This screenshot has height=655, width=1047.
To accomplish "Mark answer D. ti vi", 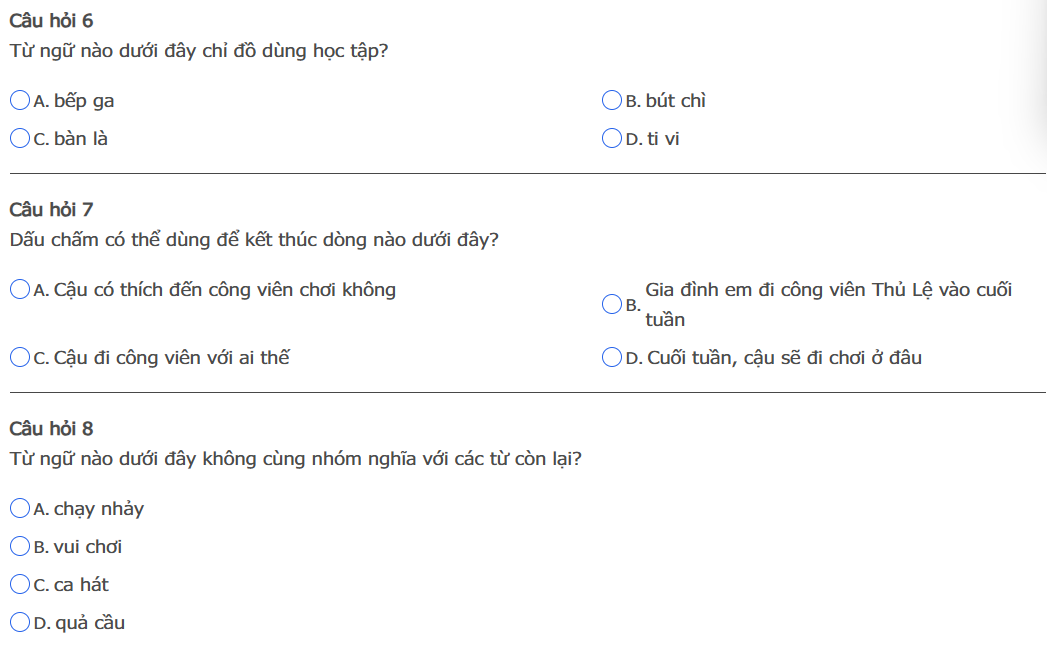I will click(x=612, y=139).
